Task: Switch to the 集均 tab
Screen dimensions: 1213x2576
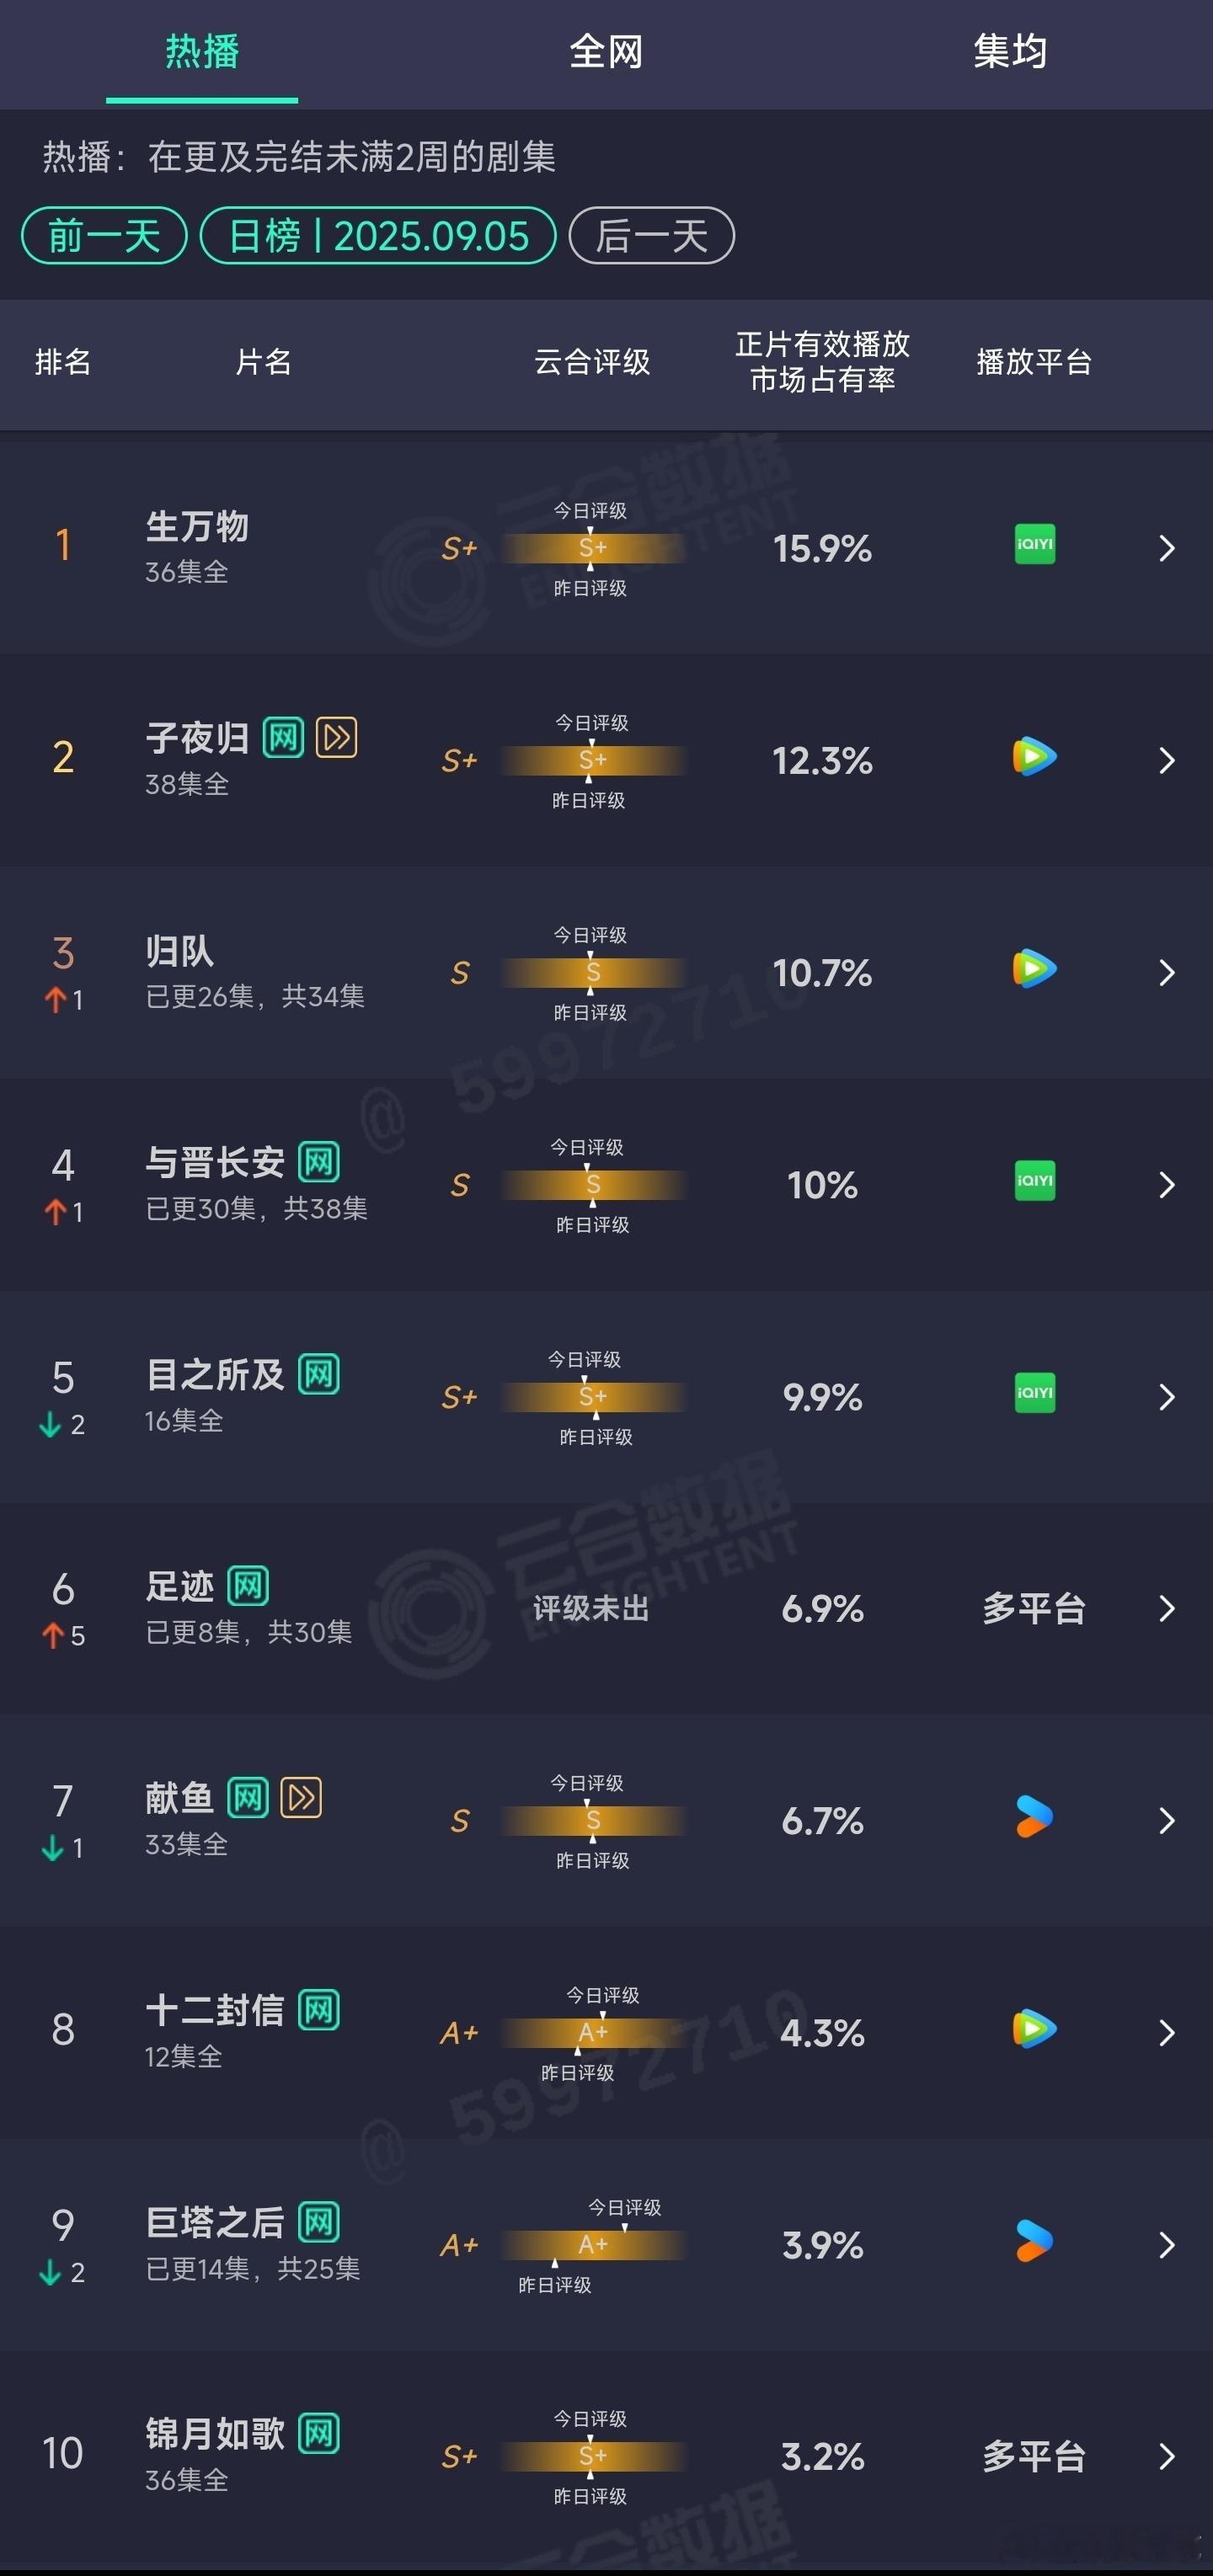Action: tap(1010, 51)
